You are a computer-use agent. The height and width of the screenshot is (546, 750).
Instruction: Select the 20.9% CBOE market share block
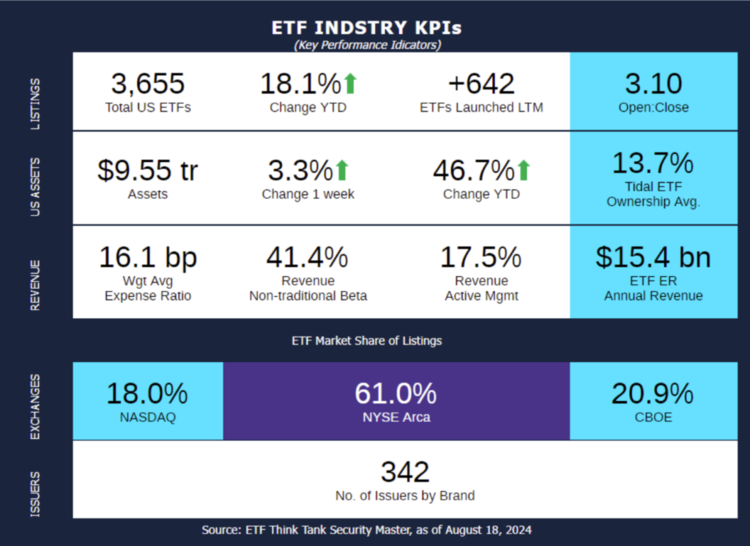pos(652,401)
